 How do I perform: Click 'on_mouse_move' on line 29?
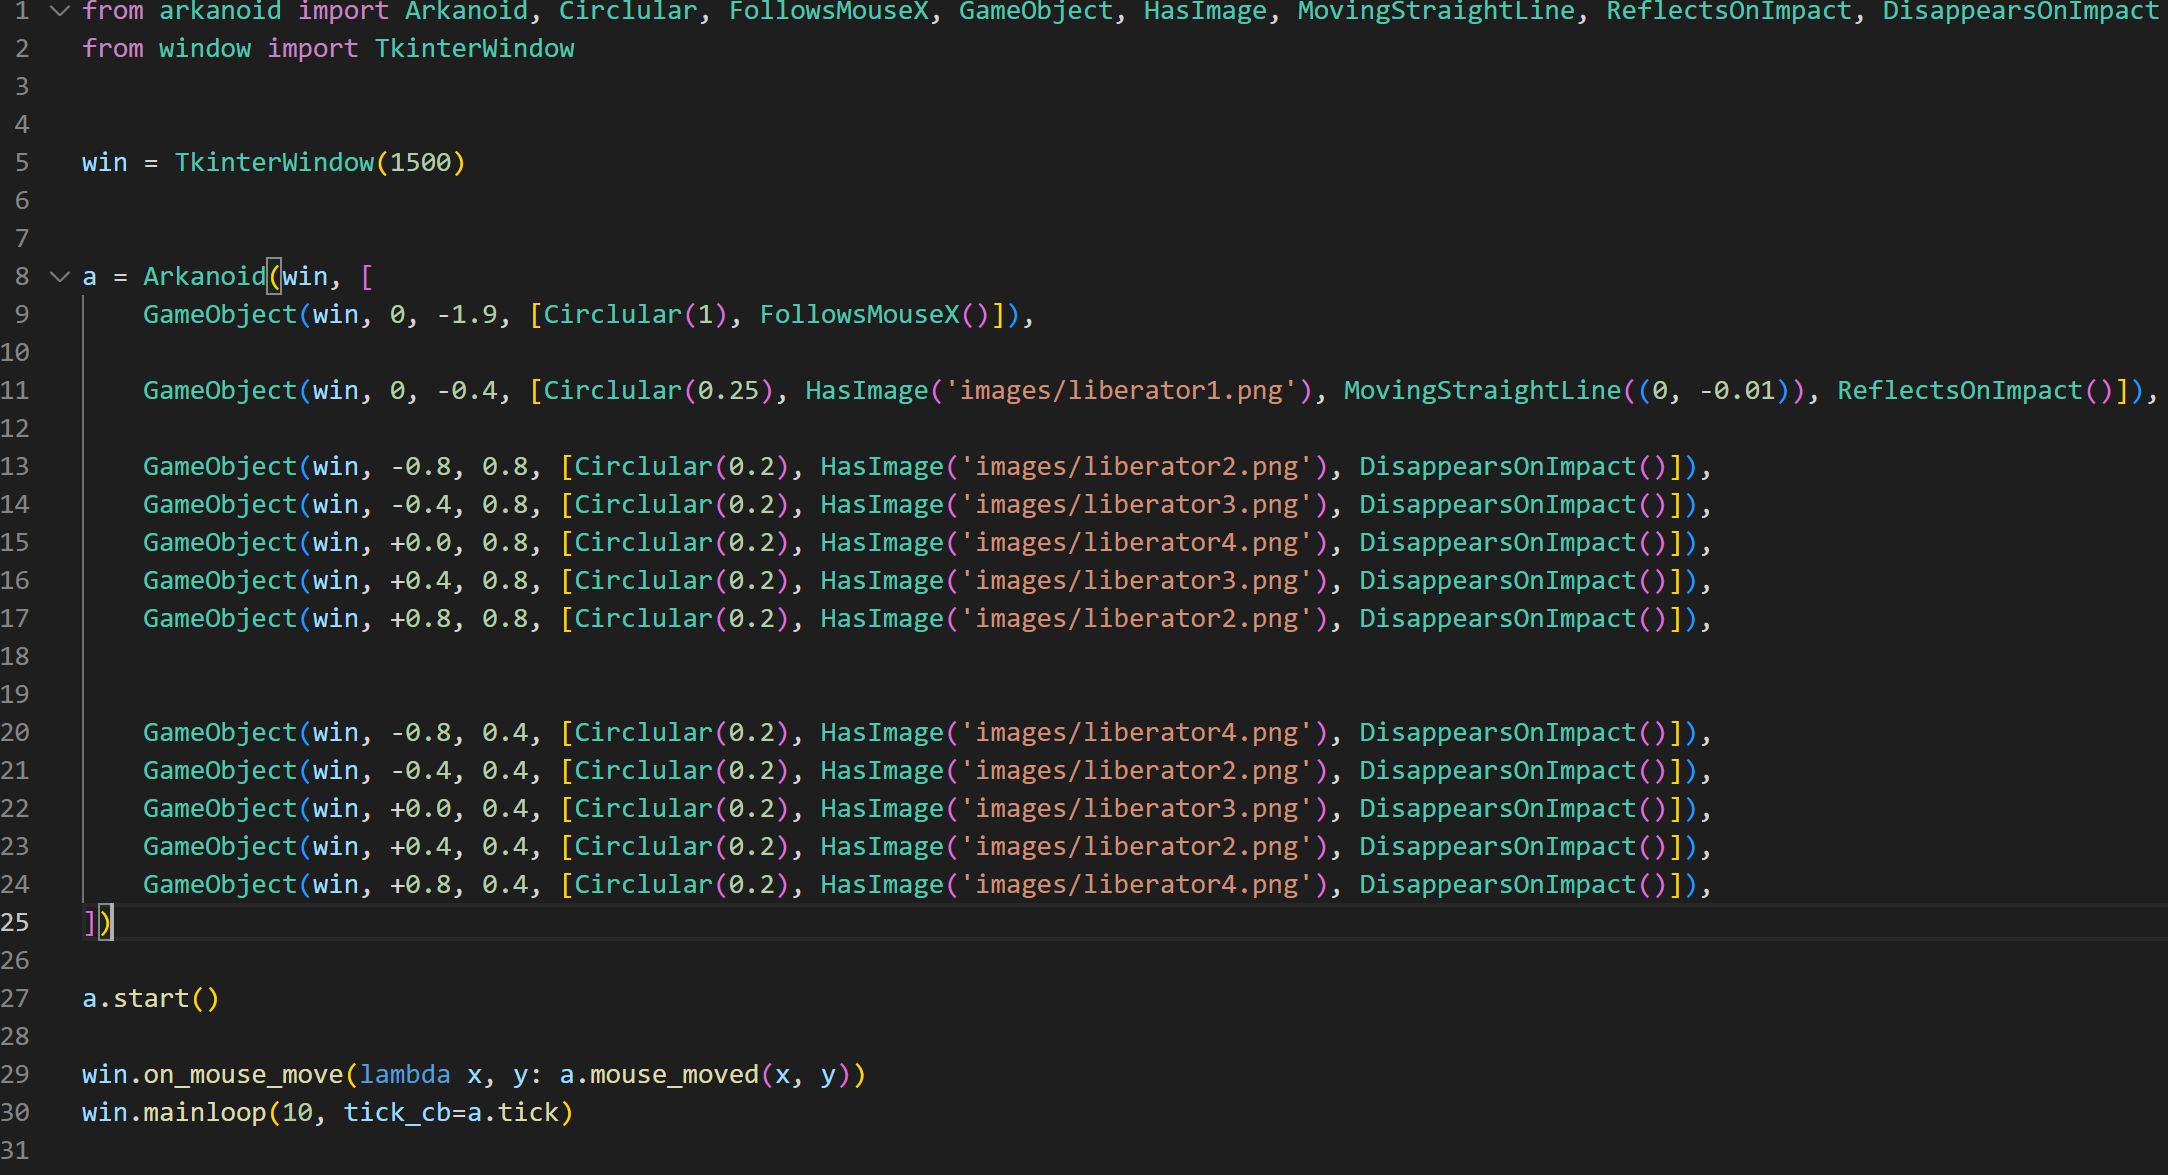tap(243, 1075)
